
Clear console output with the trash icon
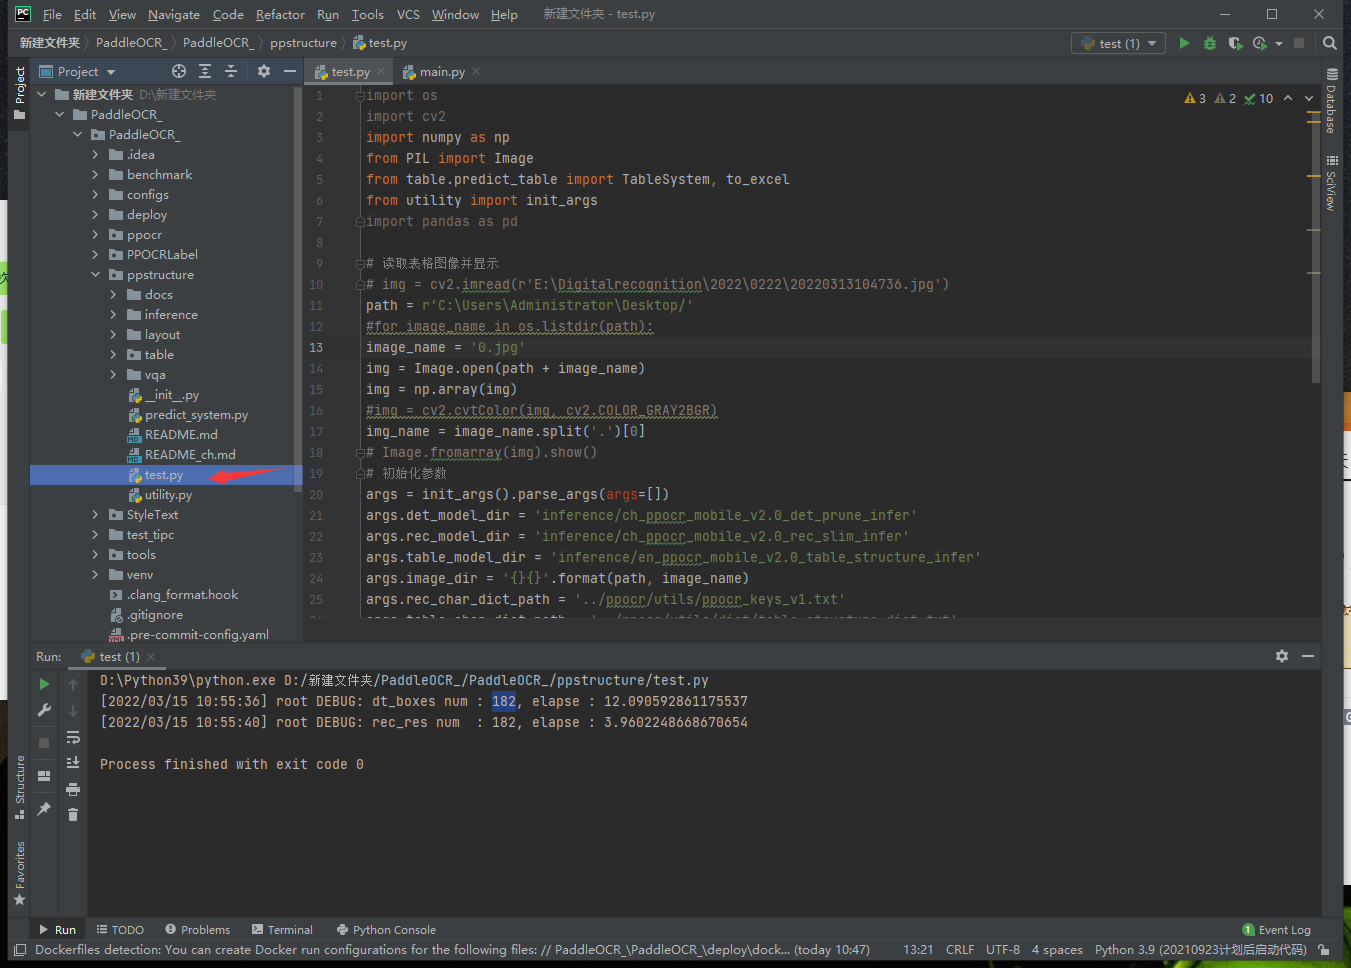pos(73,815)
